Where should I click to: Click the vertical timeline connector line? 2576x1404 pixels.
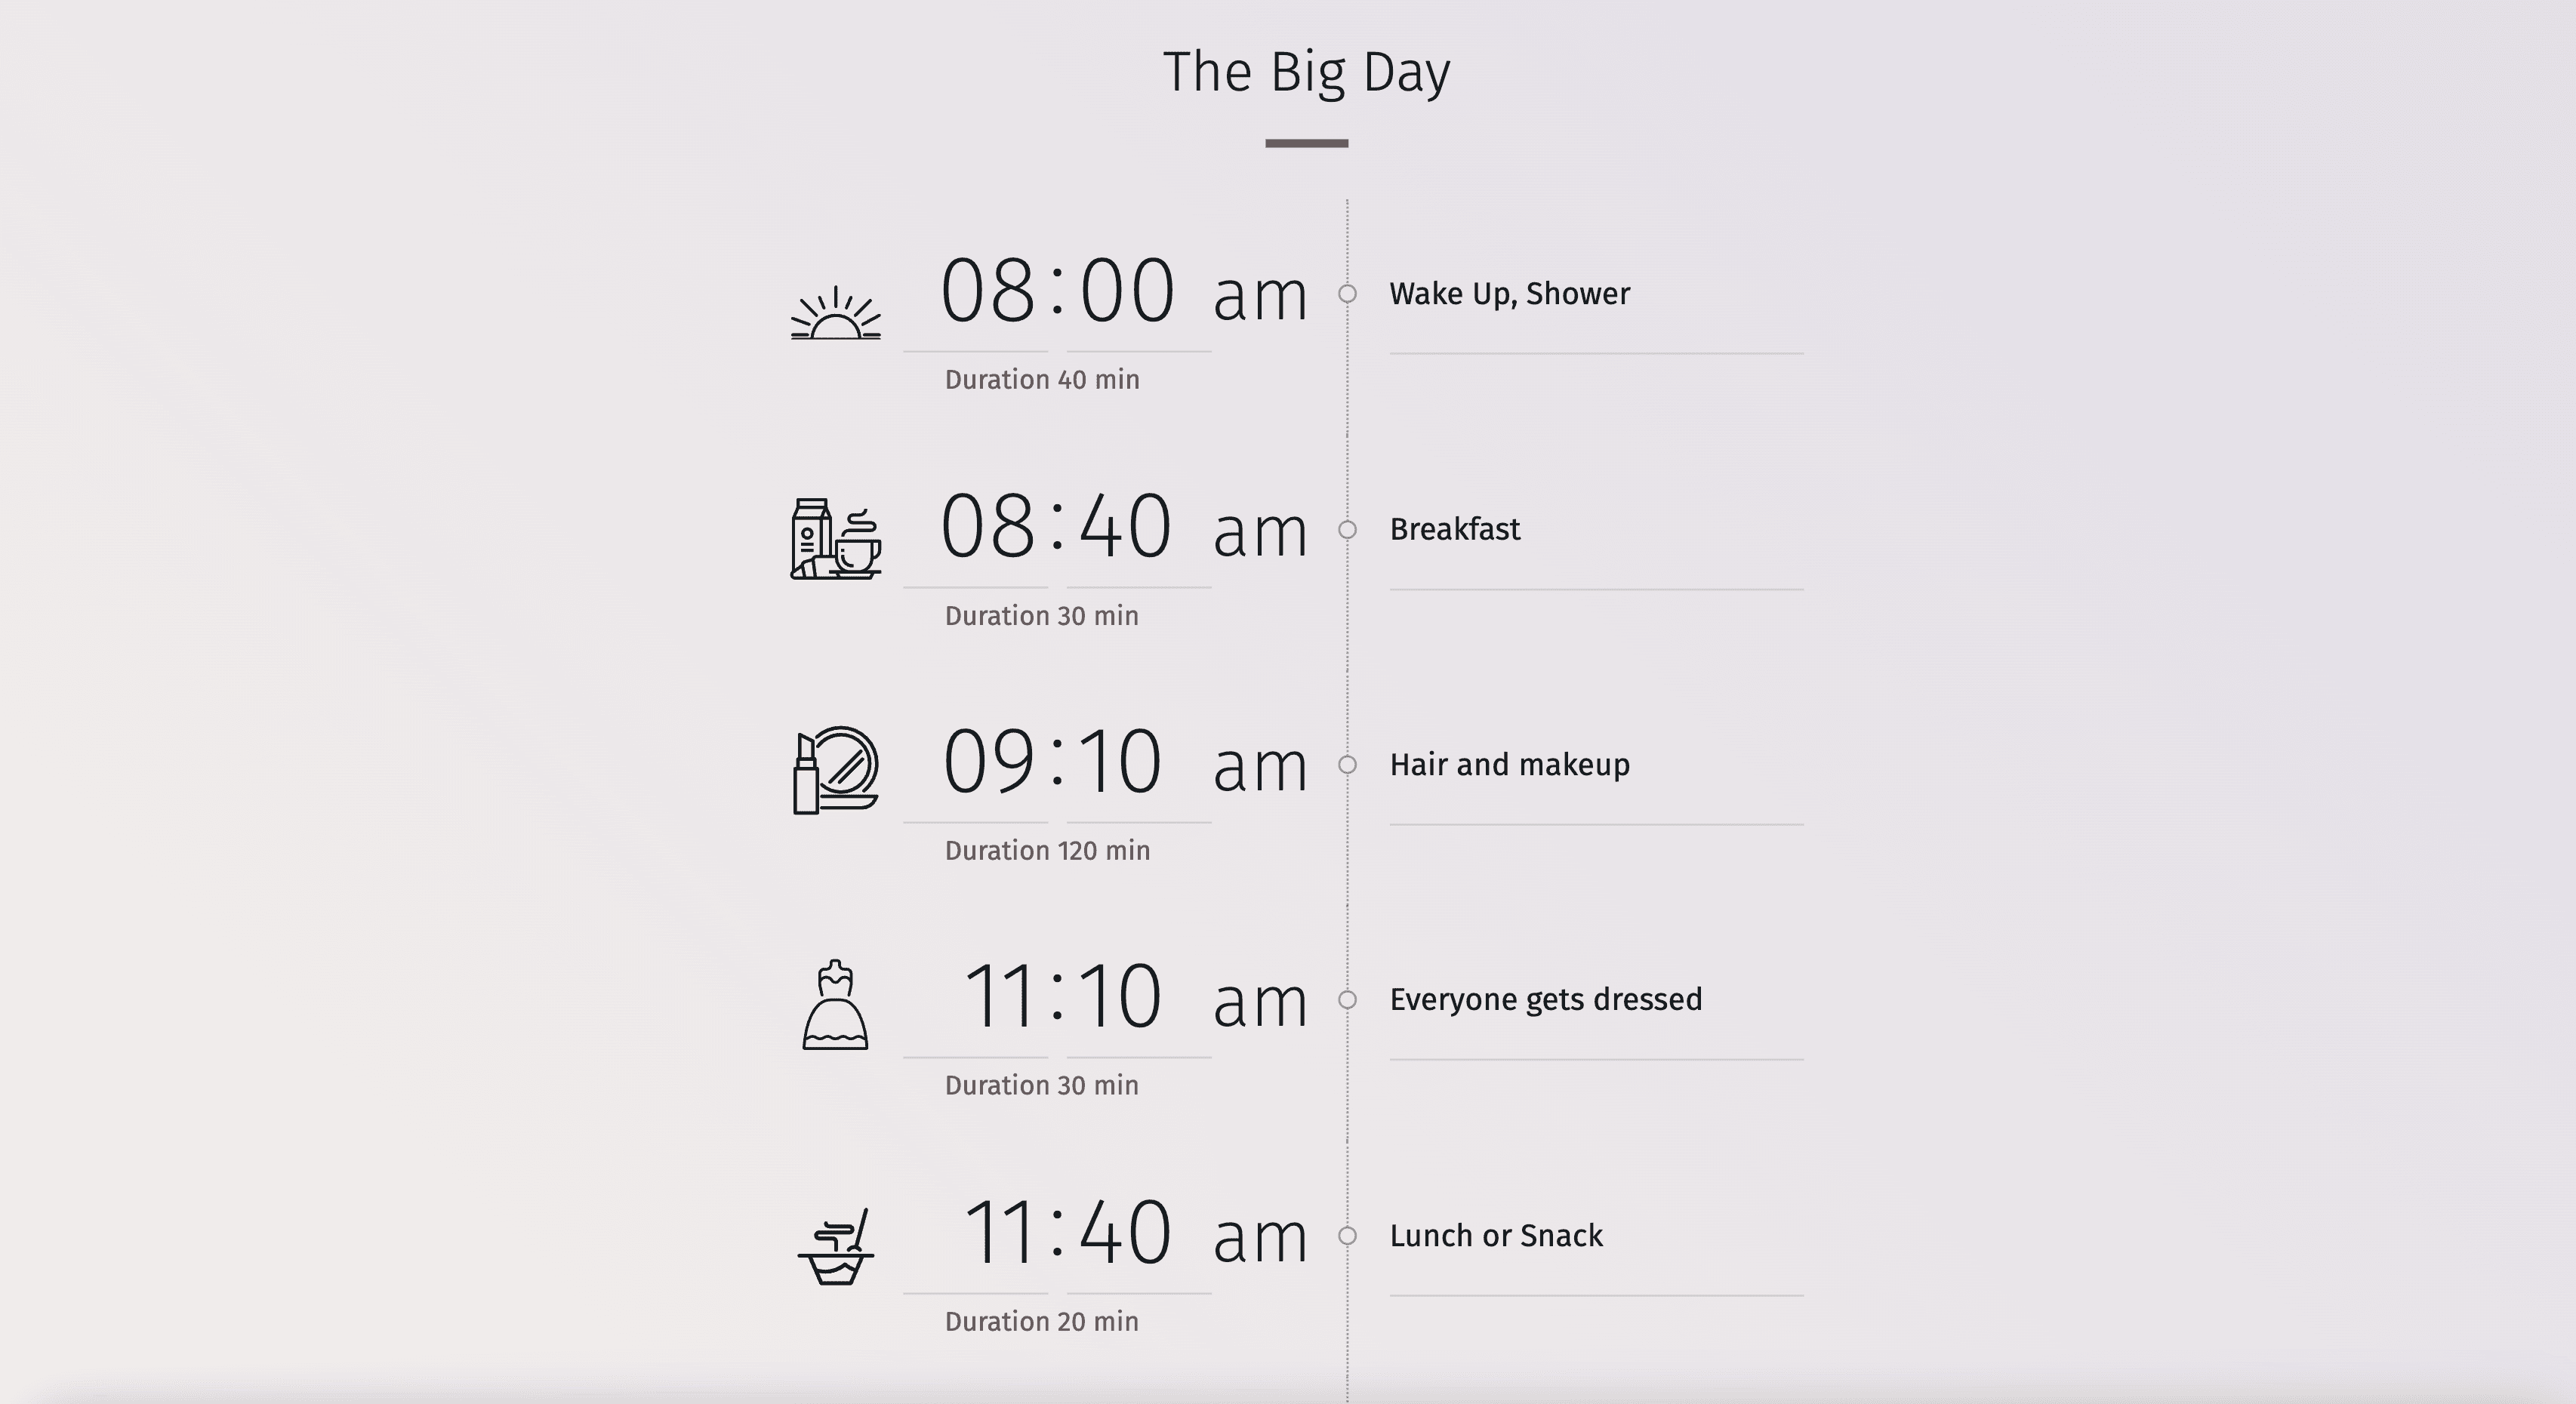1347,778
